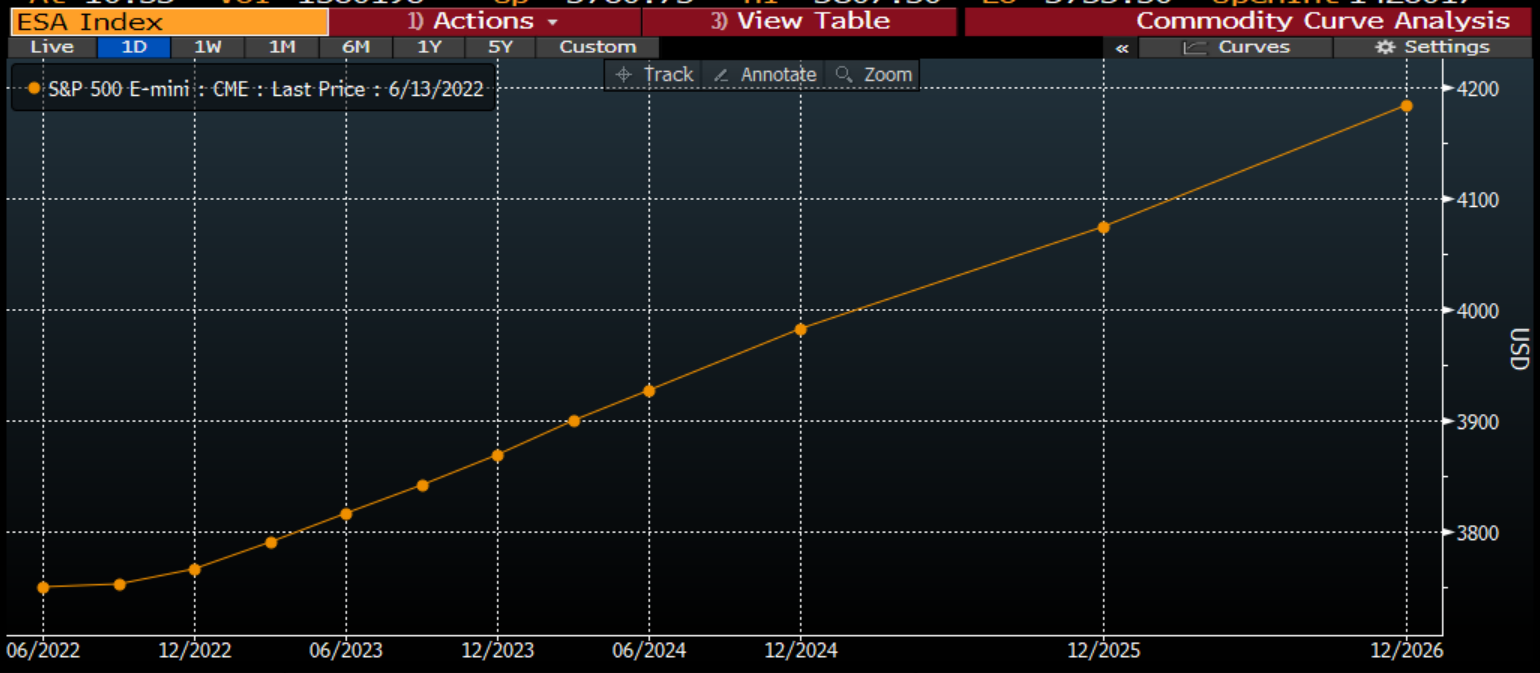This screenshot has height=673, width=1540.
Task: Open the Curves panel
Action: pos(1236,47)
